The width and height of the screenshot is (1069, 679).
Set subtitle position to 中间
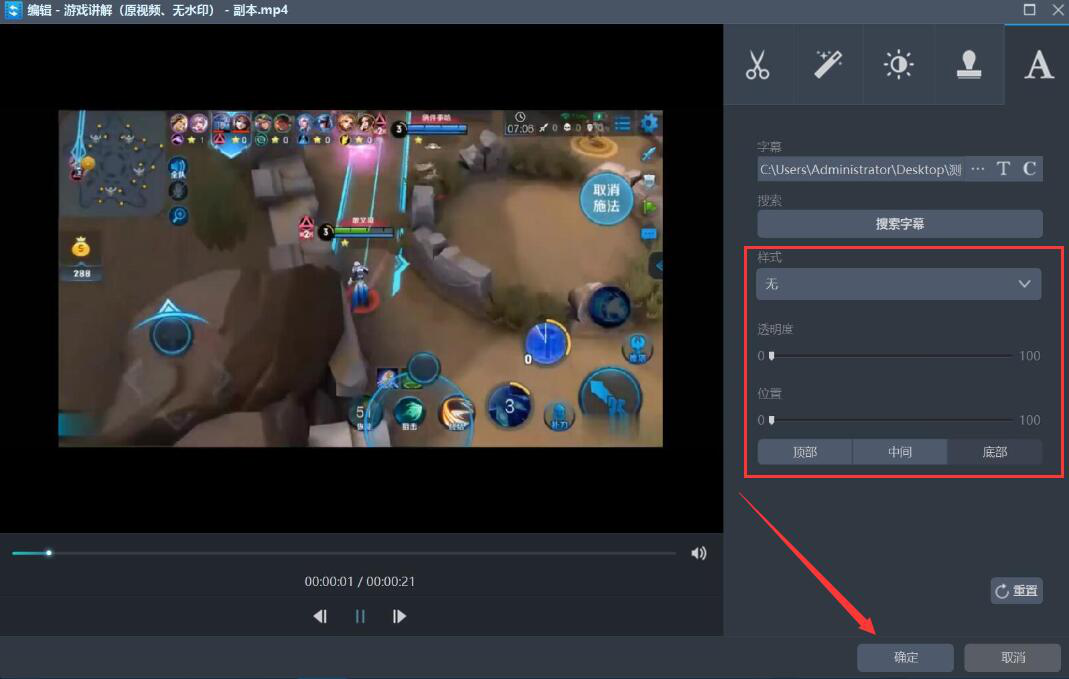click(900, 452)
